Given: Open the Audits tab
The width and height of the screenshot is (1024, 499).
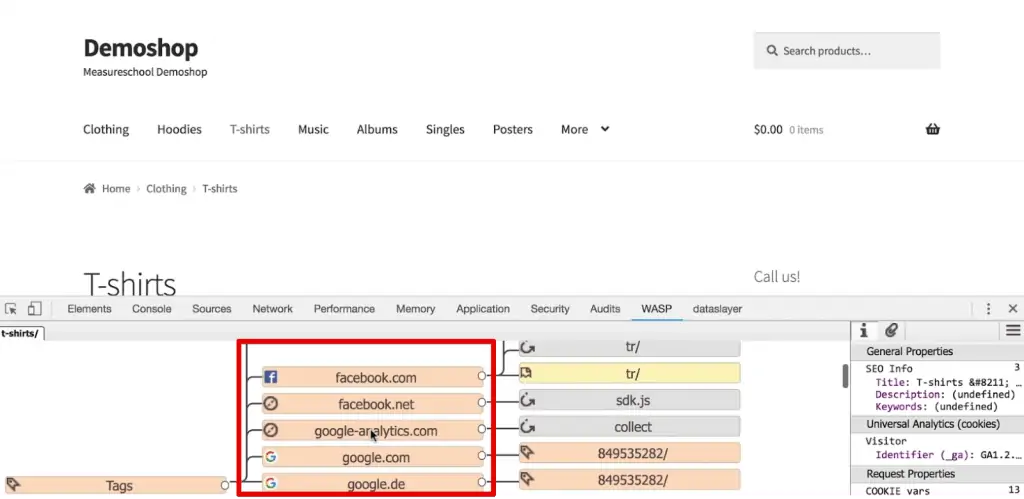Looking at the screenshot, I should tap(605, 309).
